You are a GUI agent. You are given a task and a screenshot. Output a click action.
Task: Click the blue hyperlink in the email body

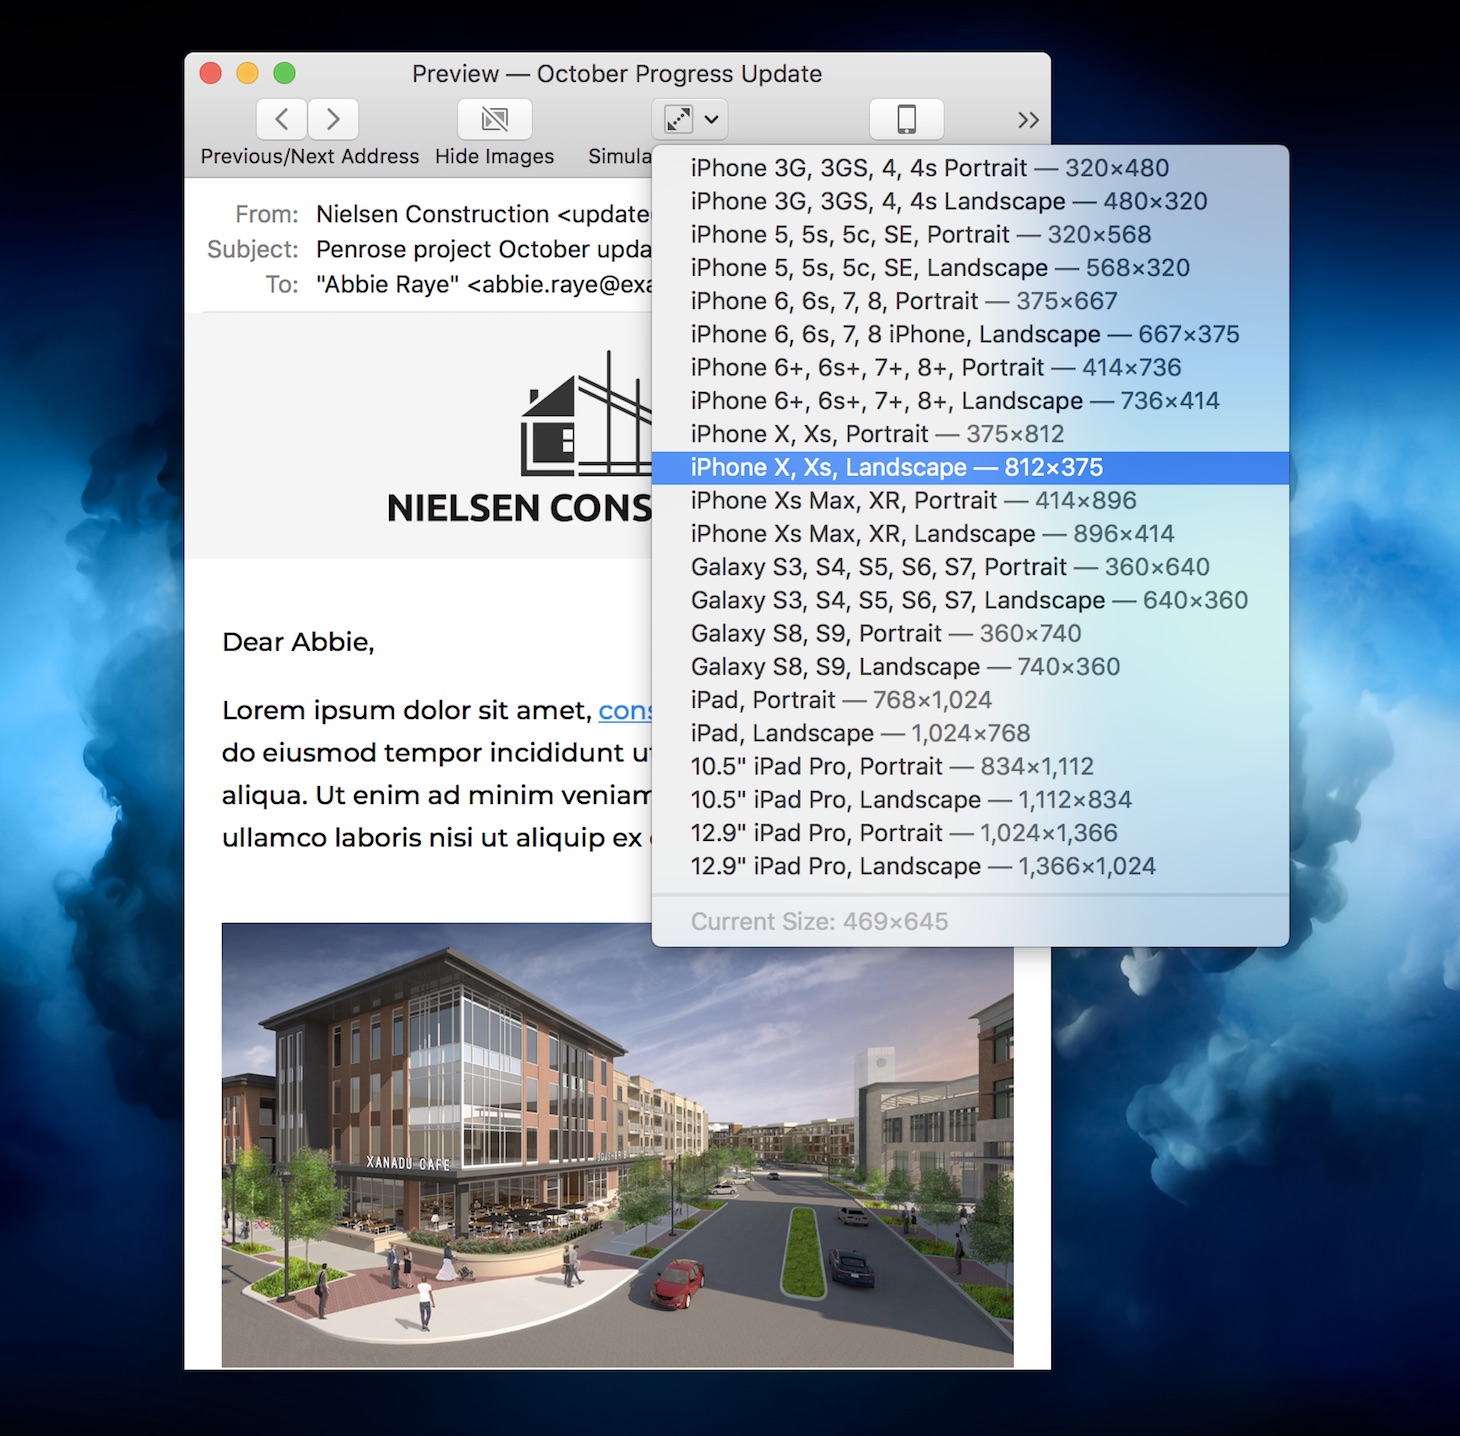[625, 711]
